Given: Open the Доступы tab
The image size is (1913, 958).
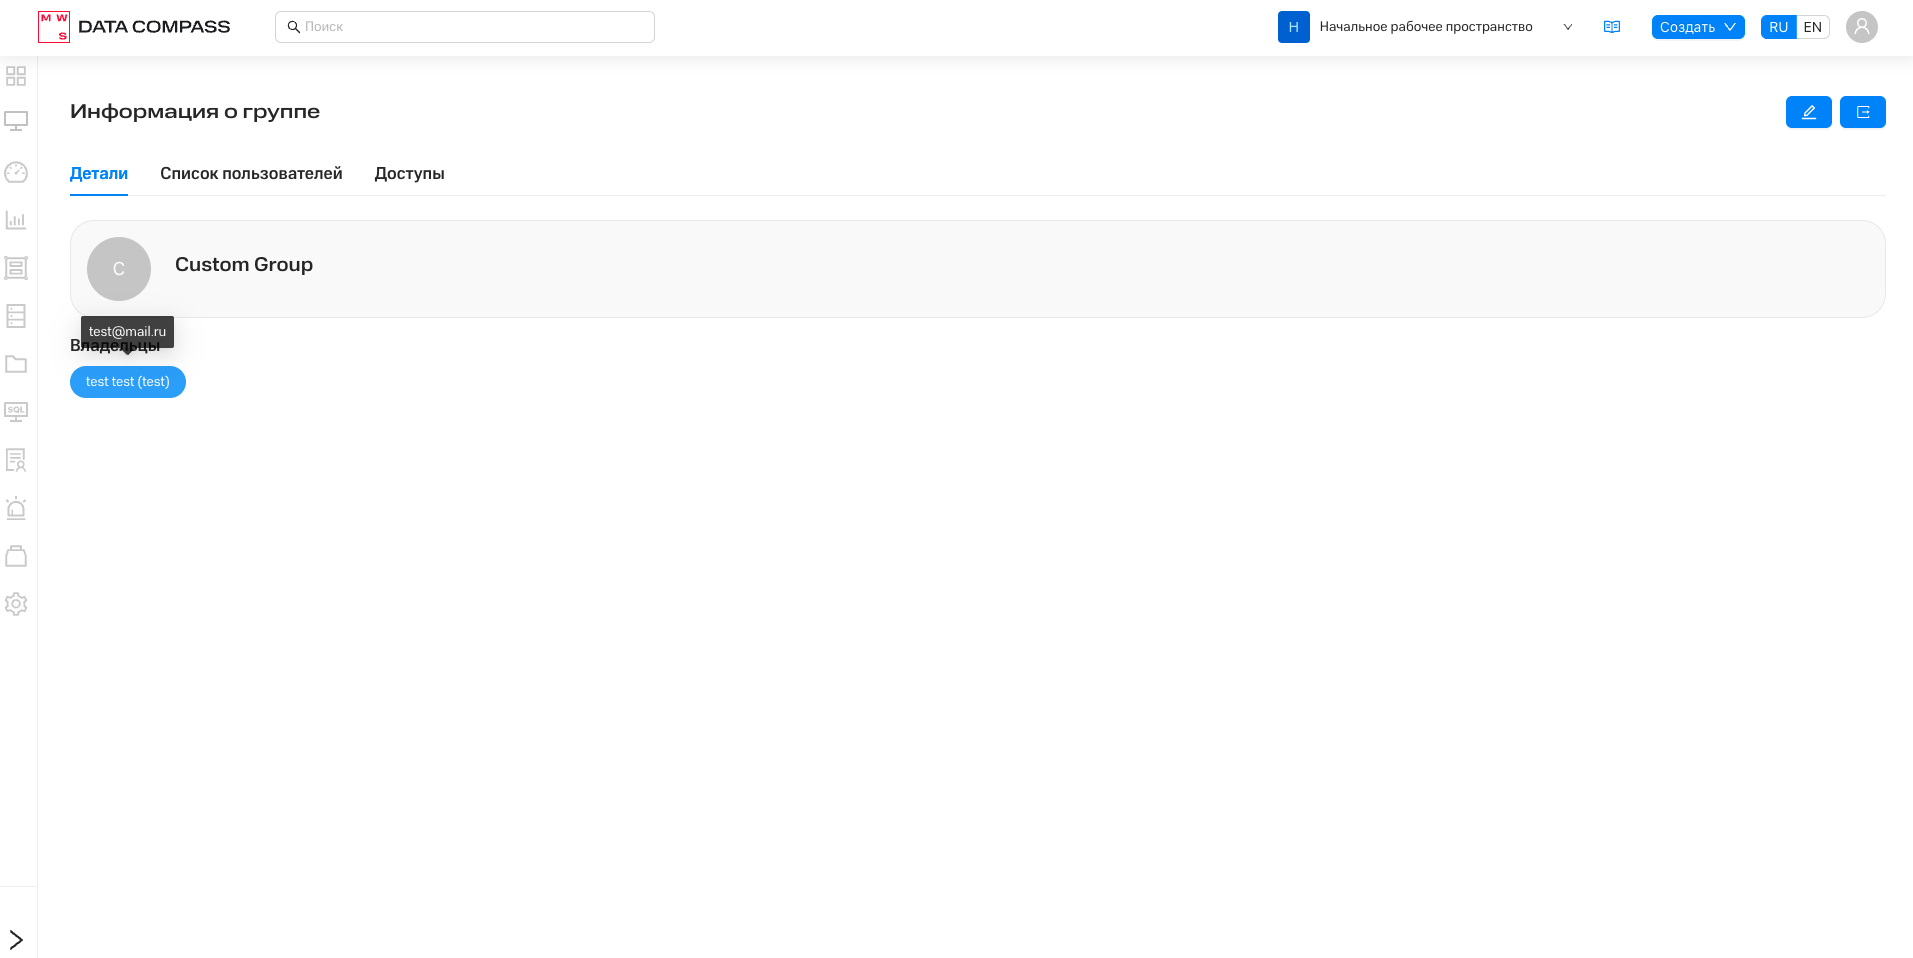Looking at the screenshot, I should click(409, 174).
